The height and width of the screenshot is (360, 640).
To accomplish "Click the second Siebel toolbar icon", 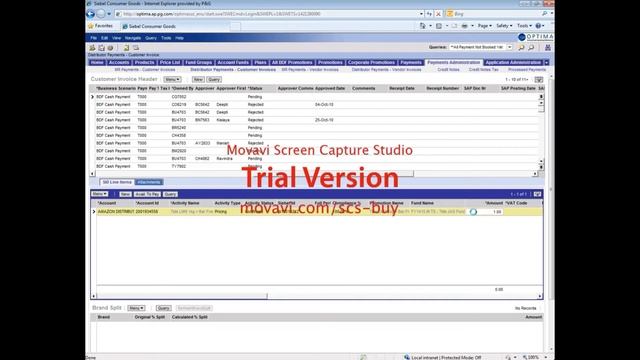I will pos(101,48).
